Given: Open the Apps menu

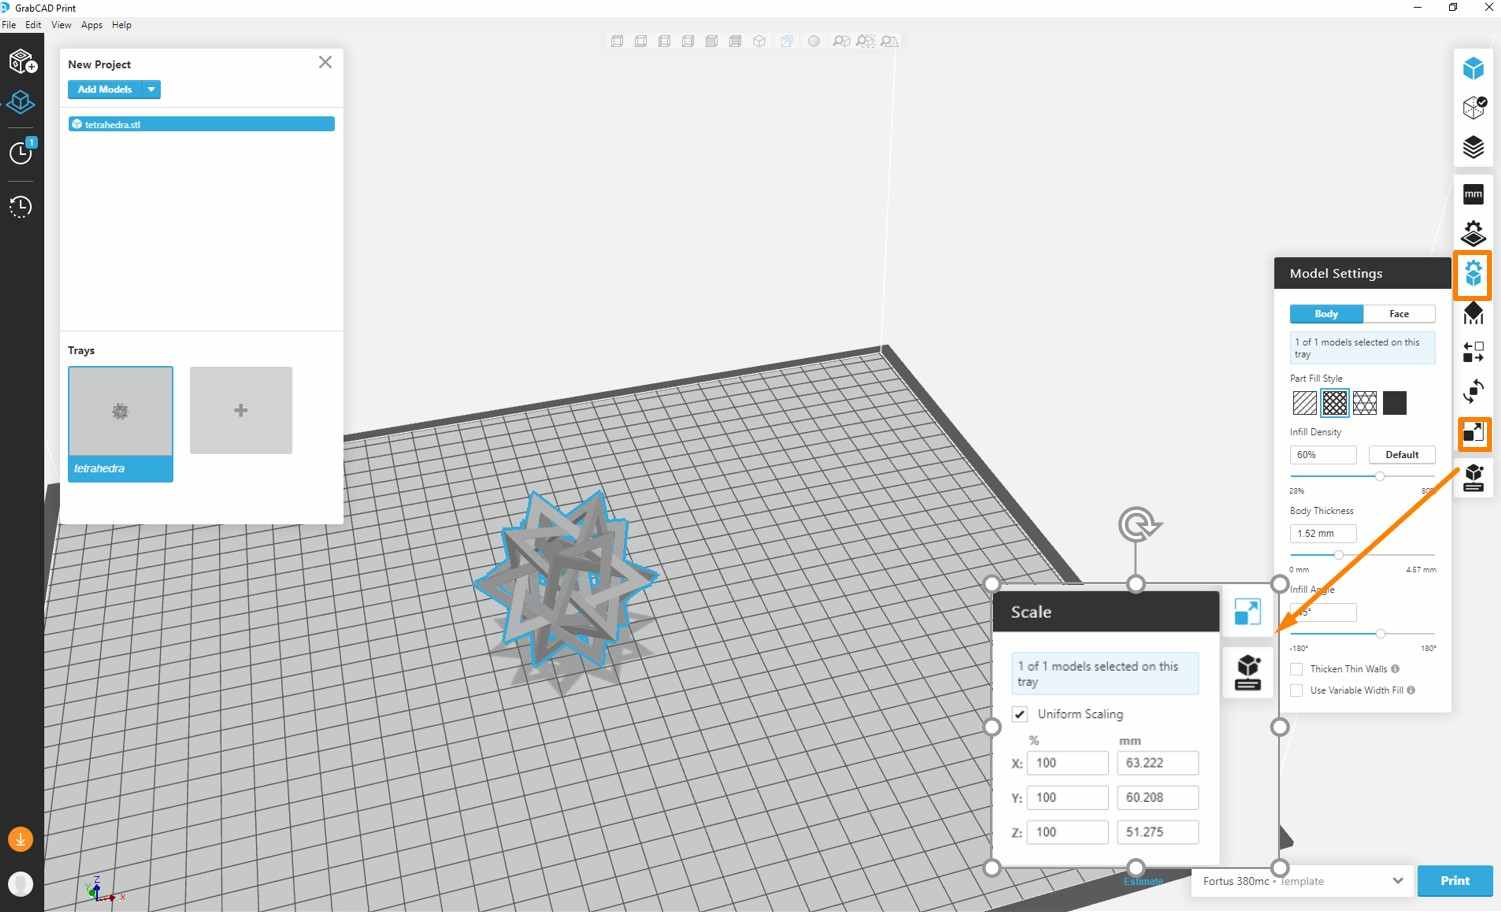Looking at the screenshot, I should click(x=92, y=25).
